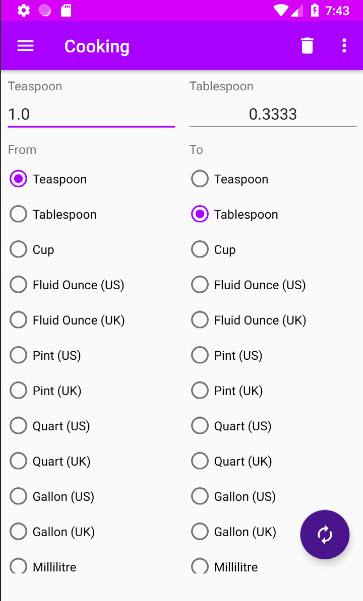Open the hamburger navigation menu
Screen dimensions: 363x601
(x=25, y=46)
